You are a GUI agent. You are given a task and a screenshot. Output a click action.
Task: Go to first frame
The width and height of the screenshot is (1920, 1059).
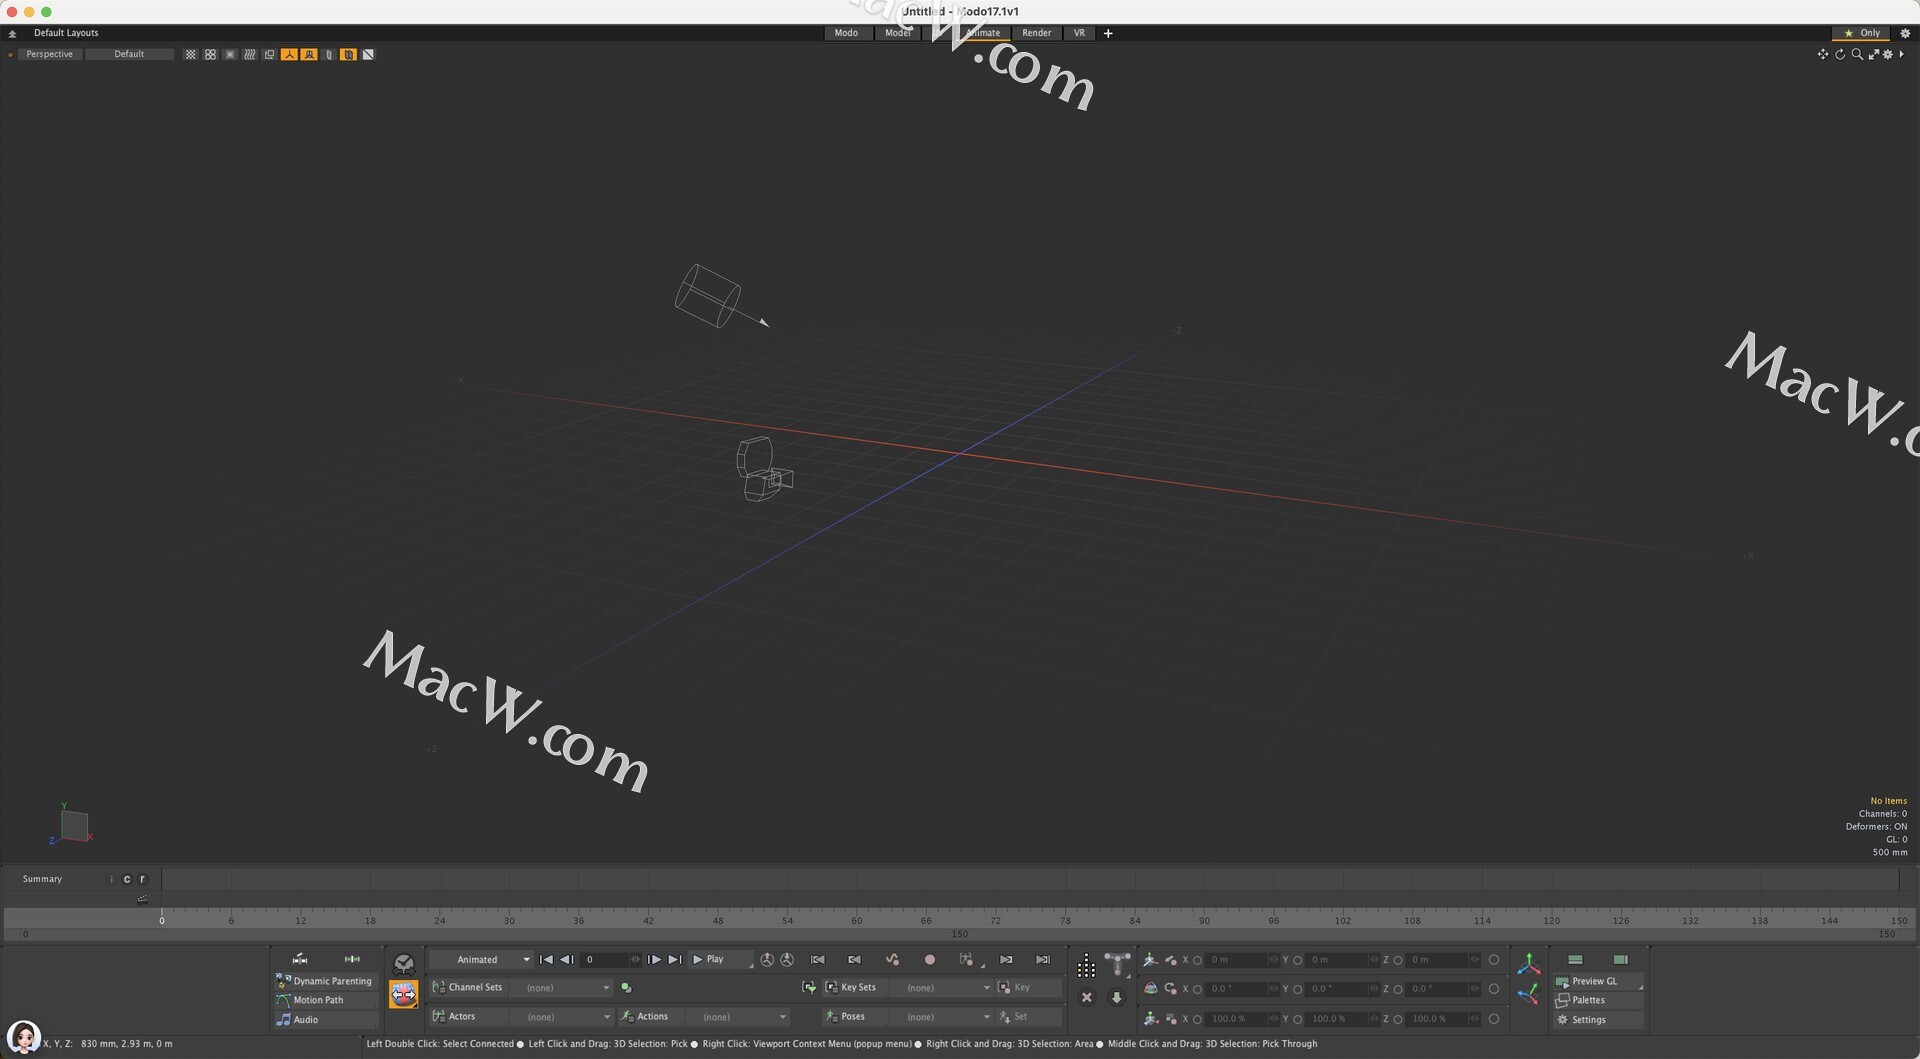546,960
